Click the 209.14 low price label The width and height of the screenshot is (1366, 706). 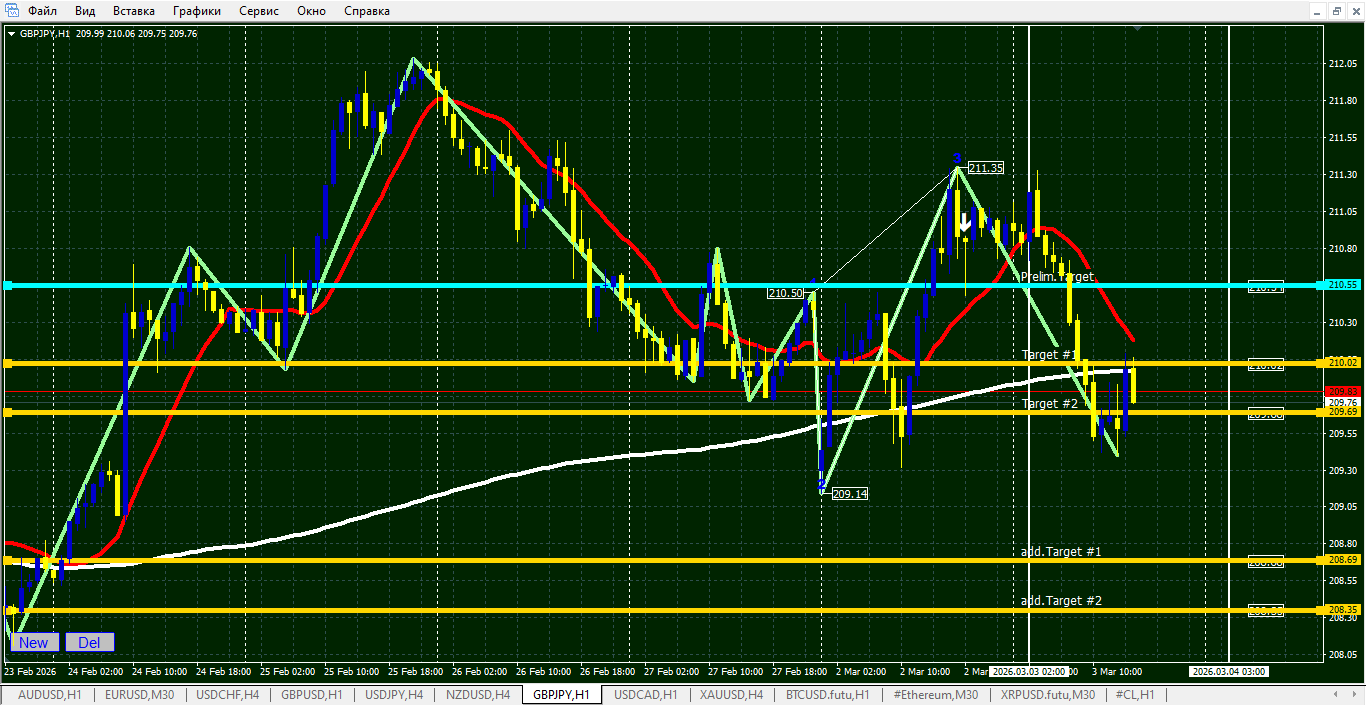(x=849, y=494)
